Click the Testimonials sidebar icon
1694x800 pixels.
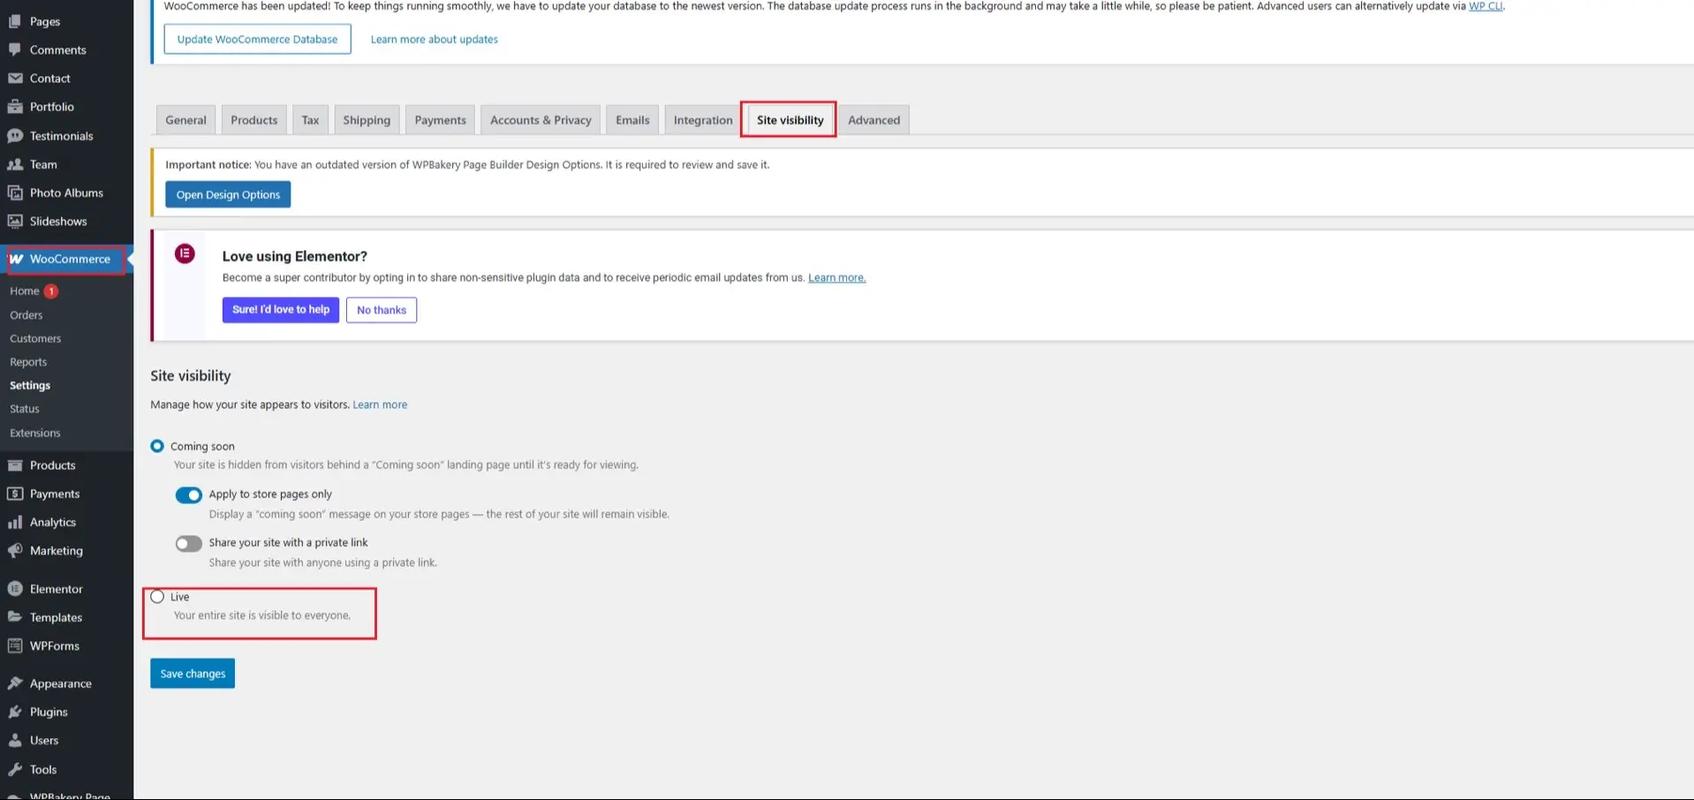[15, 136]
